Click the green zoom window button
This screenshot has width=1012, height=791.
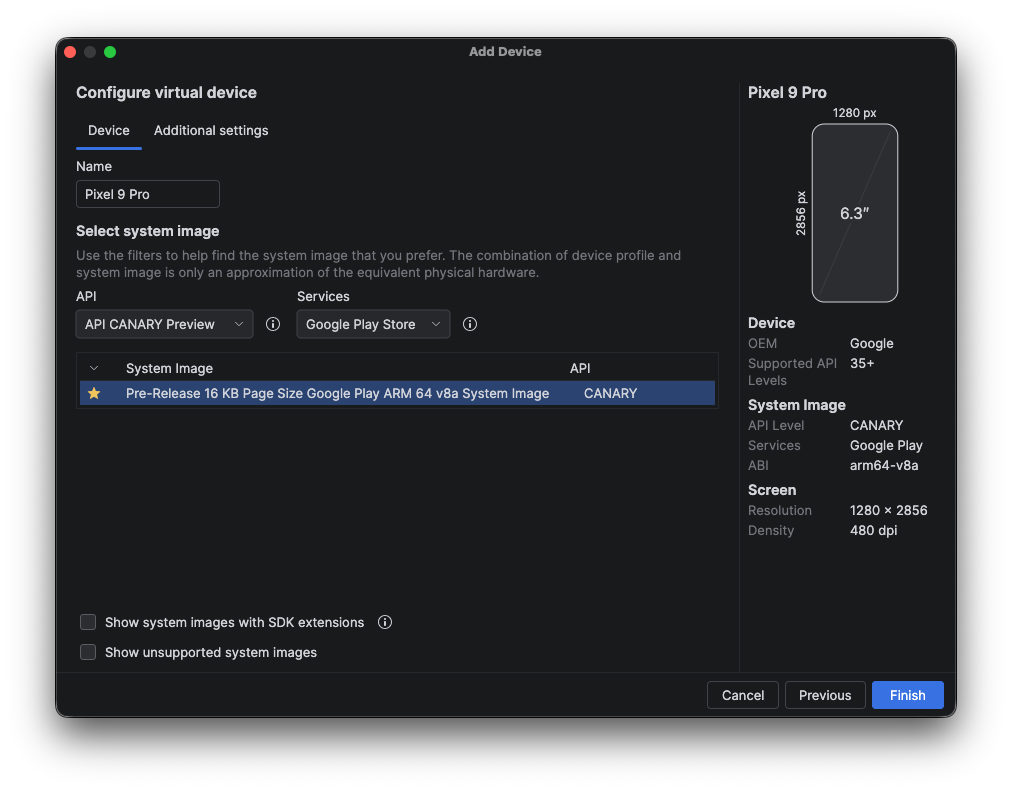[x=110, y=52]
